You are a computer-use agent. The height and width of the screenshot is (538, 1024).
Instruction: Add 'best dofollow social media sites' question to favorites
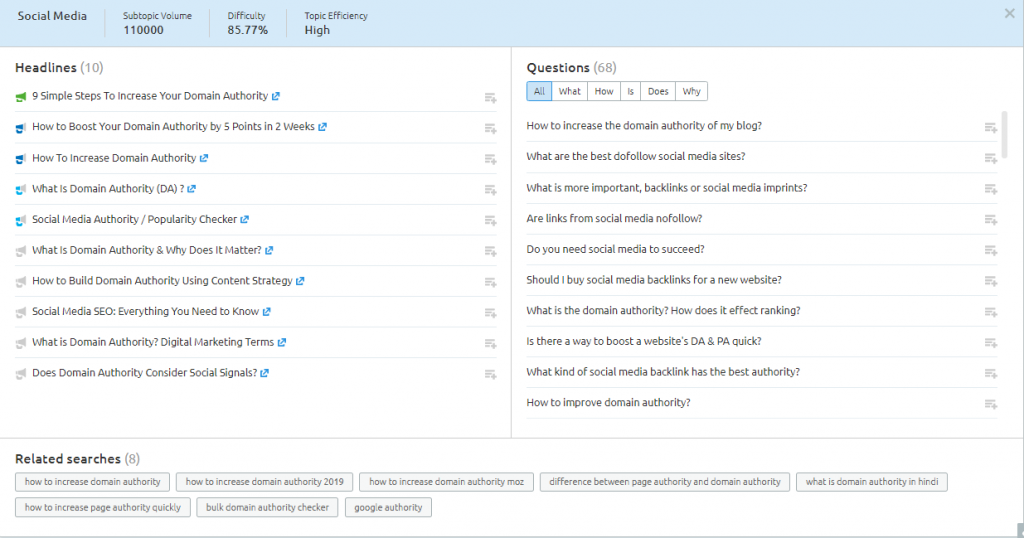991,159
